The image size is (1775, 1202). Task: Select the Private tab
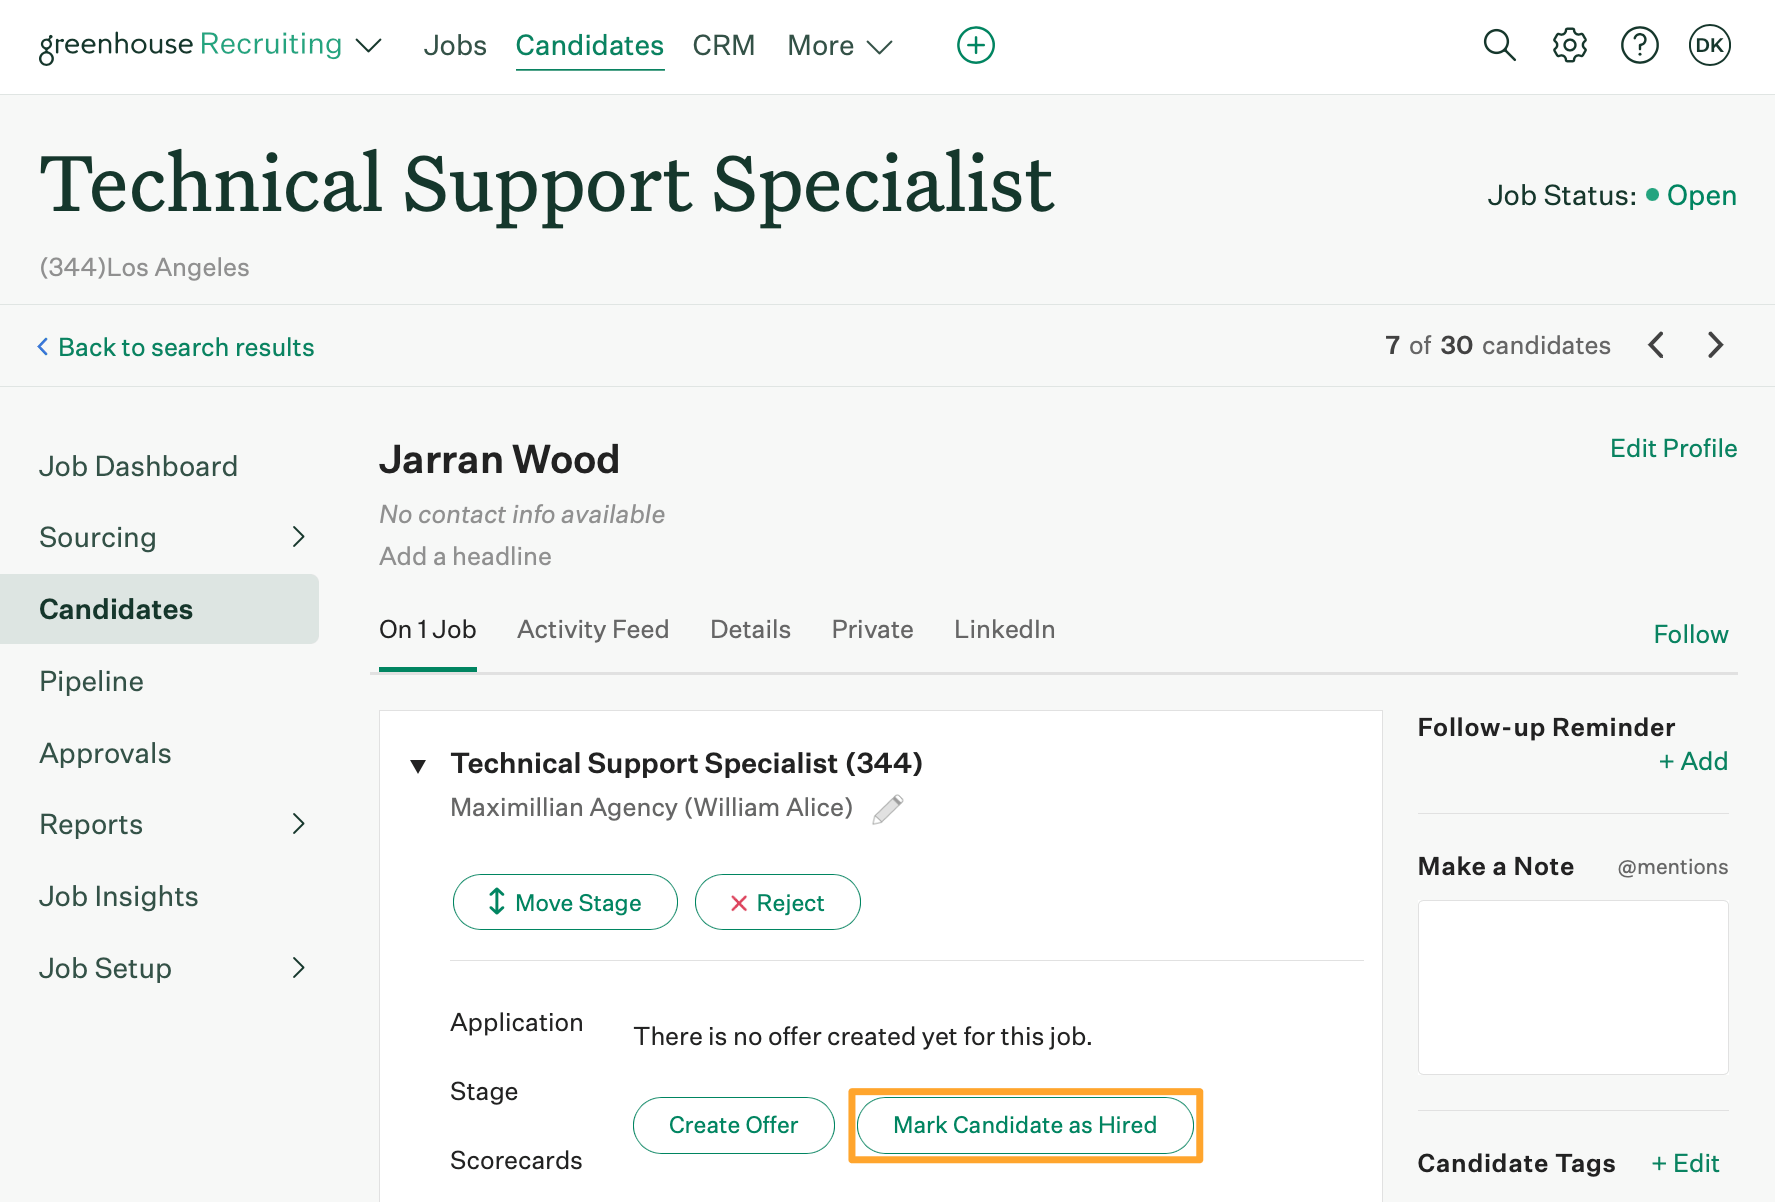point(872,629)
